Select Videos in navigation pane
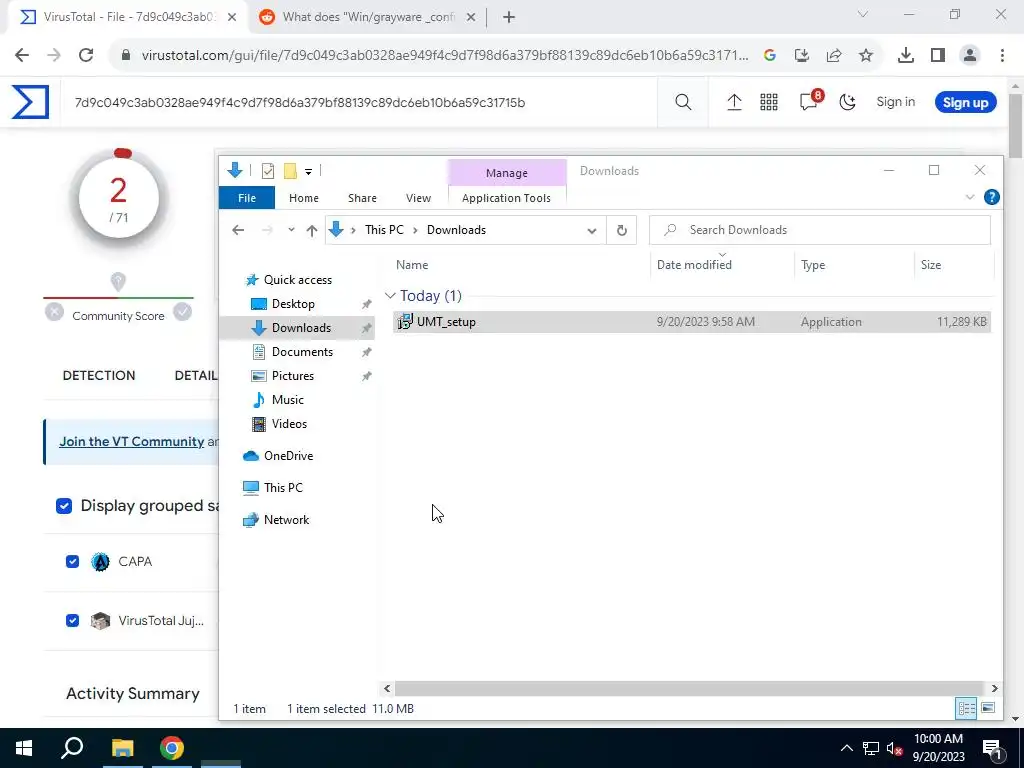The image size is (1024, 768). point(289,424)
